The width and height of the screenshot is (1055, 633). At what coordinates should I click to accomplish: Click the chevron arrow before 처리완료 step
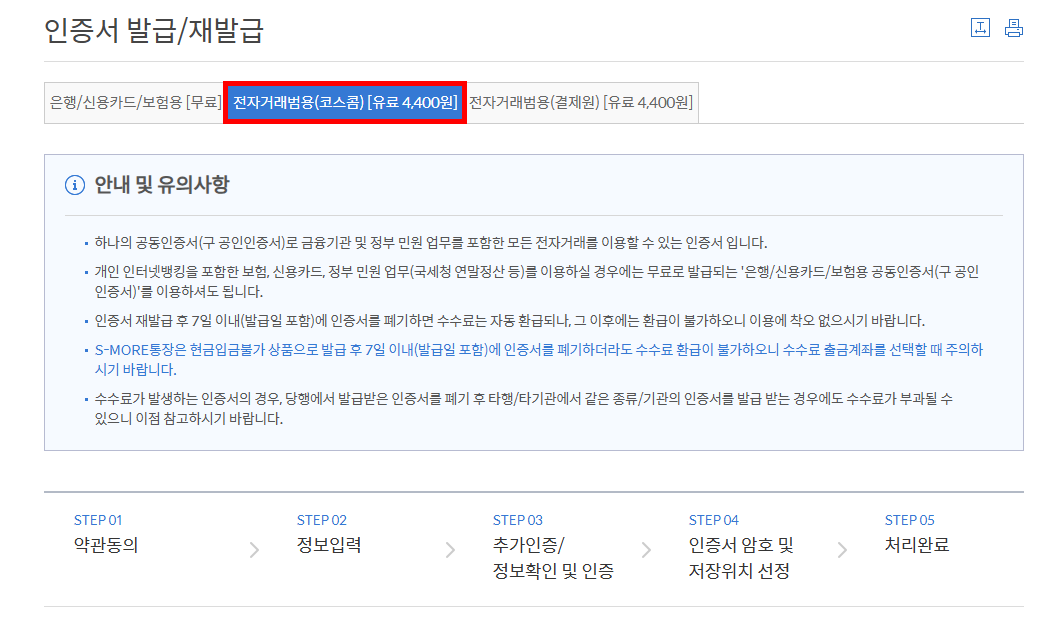pos(842,550)
